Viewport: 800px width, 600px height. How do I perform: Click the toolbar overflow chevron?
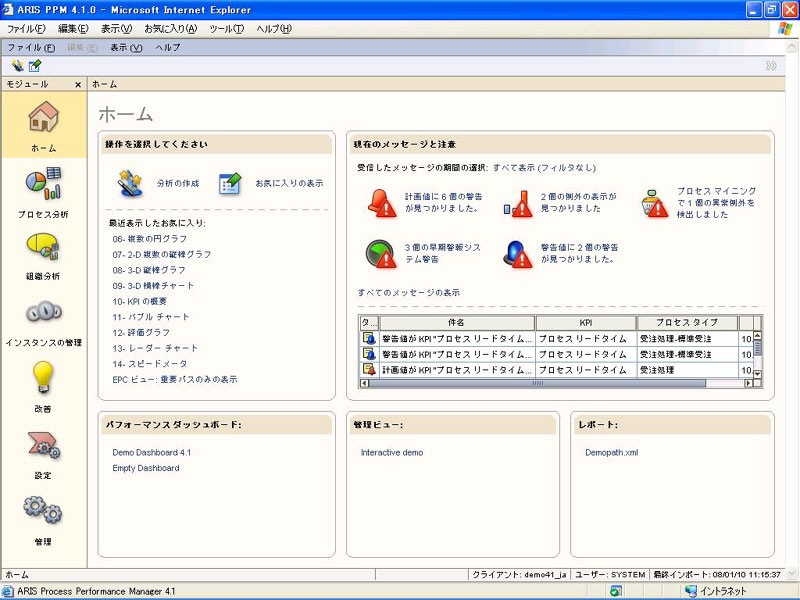pos(771,65)
